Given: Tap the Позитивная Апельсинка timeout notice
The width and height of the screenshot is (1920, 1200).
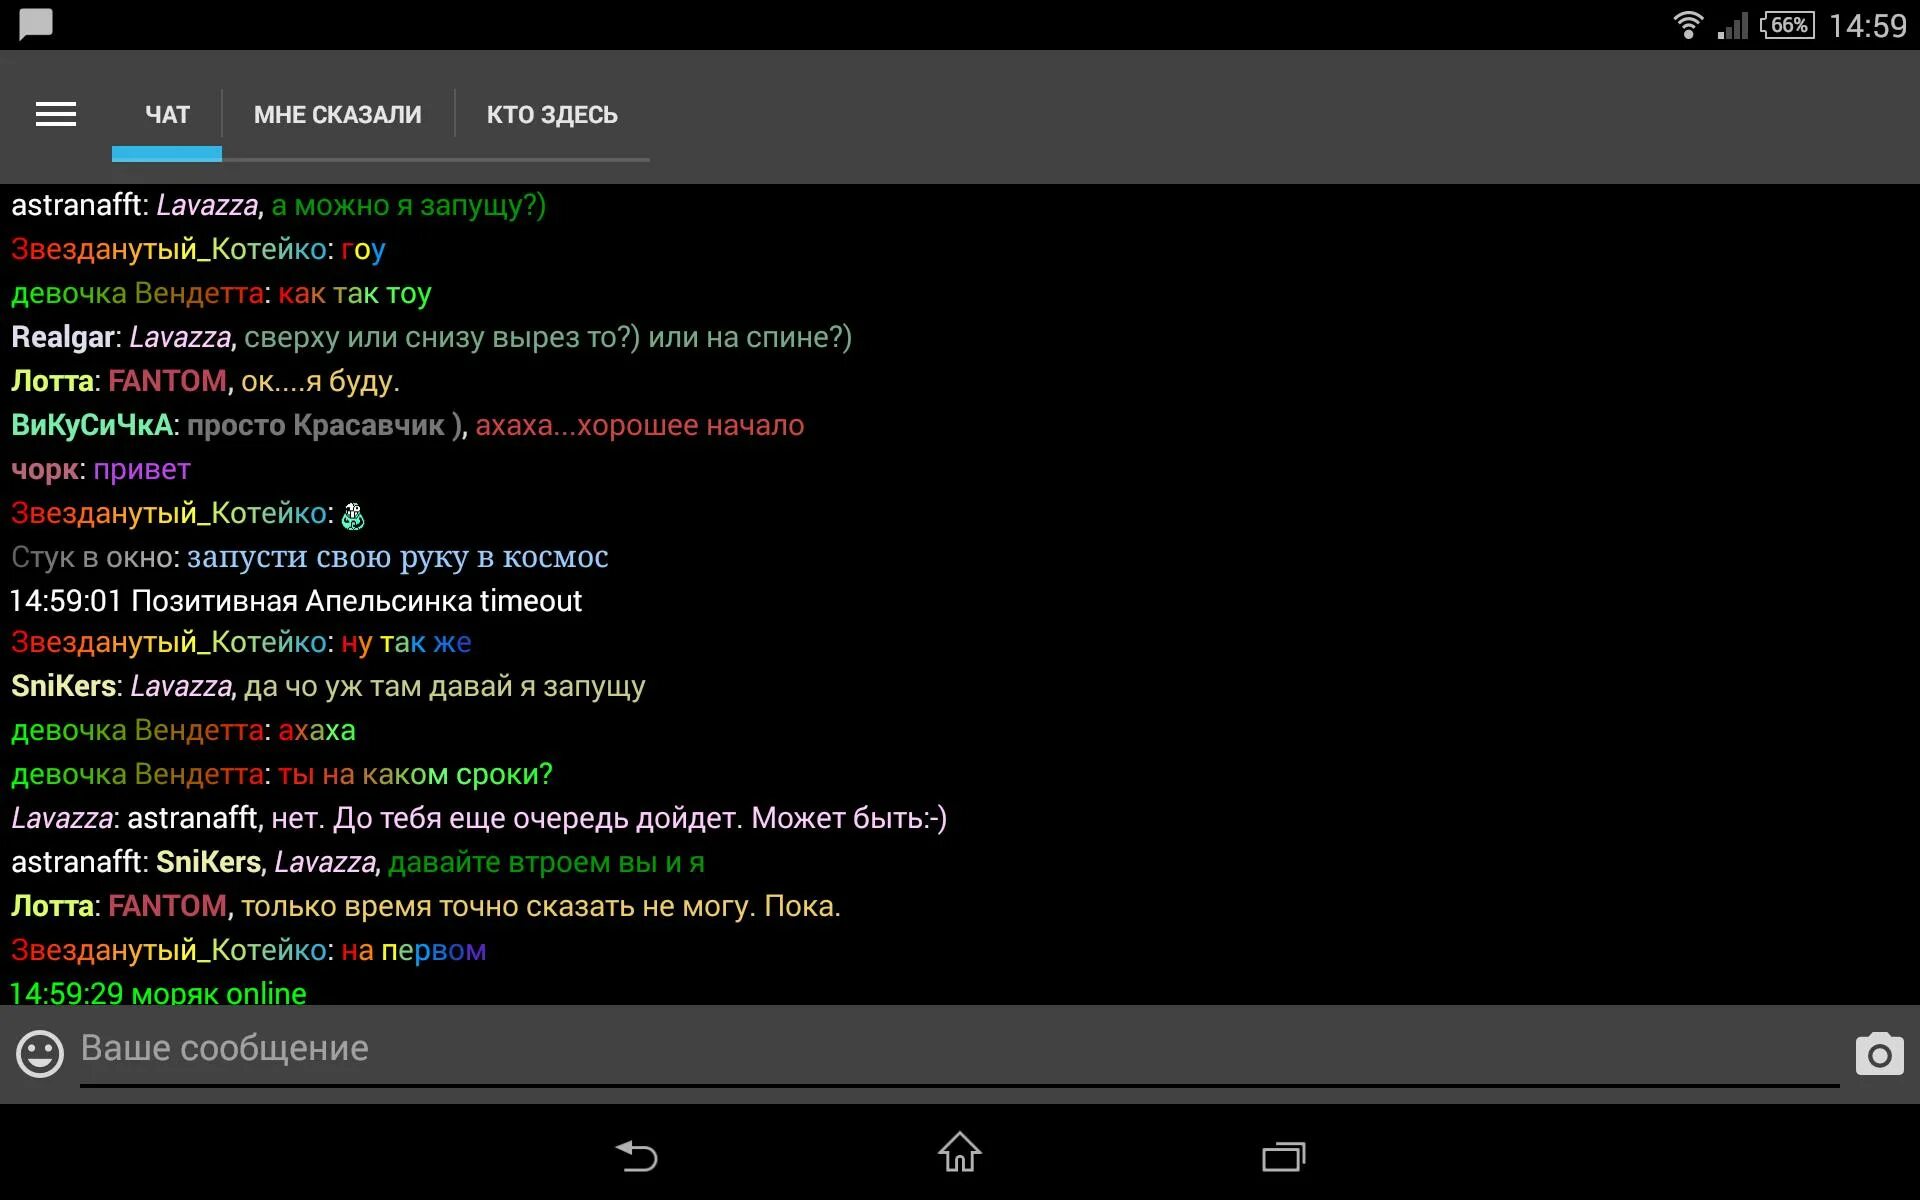Looking at the screenshot, I should click(296, 601).
